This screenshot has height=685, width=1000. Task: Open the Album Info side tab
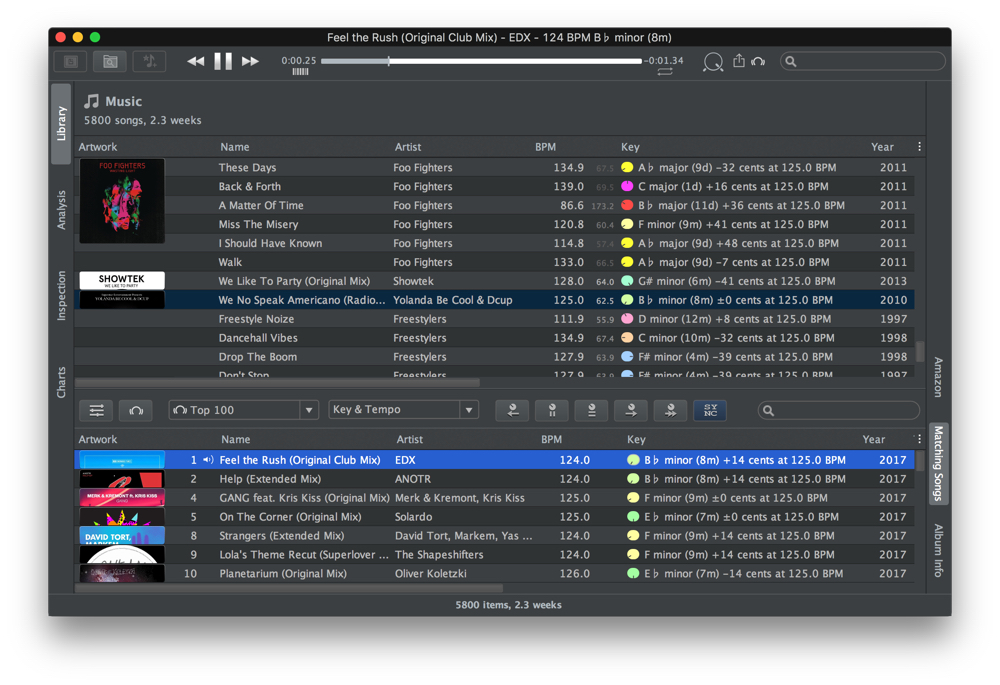938,550
